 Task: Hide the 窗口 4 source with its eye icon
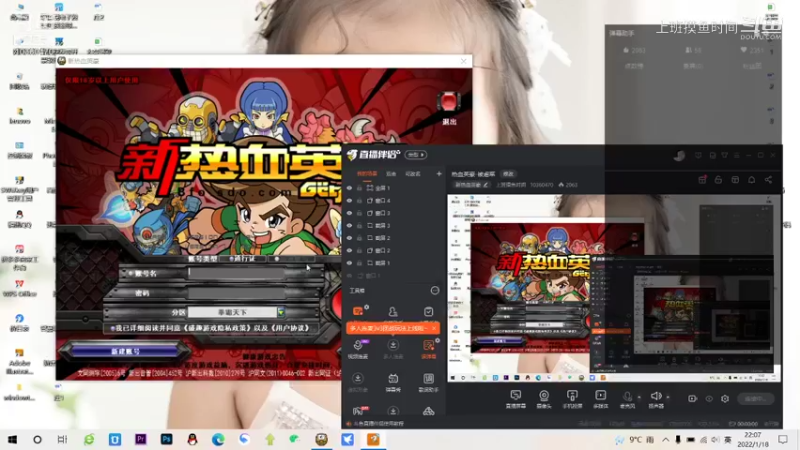click(349, 201)
